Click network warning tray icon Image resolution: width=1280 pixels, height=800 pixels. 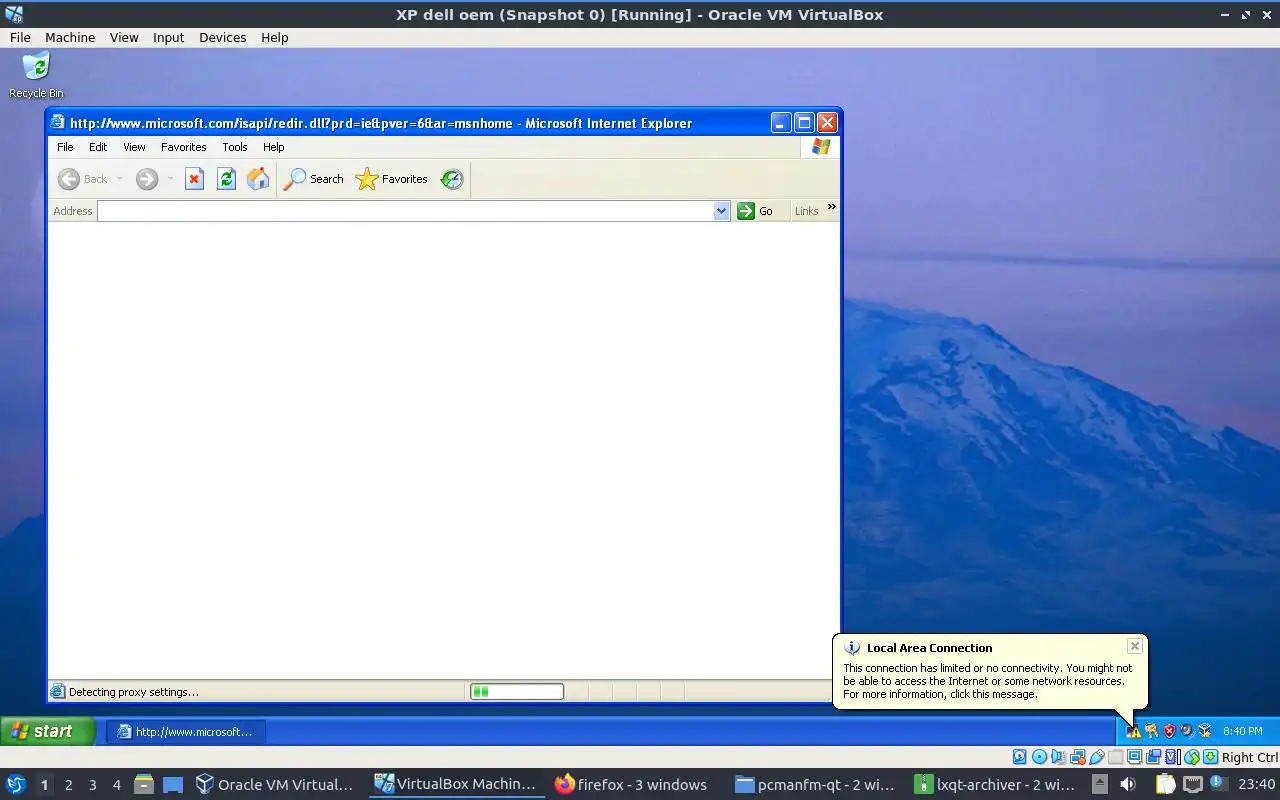pos(1134,731)
